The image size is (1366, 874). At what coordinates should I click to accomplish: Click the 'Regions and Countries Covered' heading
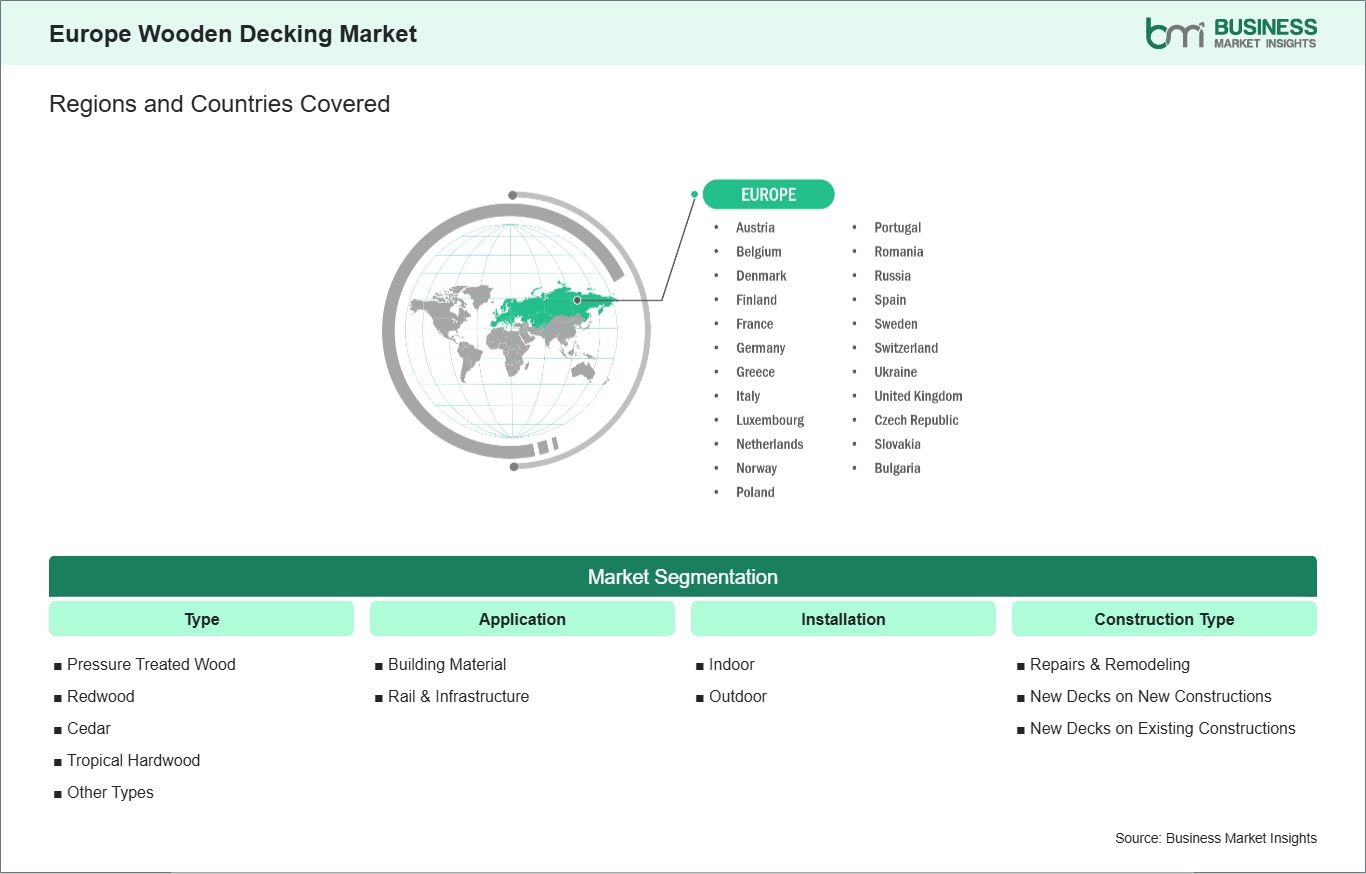(219, 104)
